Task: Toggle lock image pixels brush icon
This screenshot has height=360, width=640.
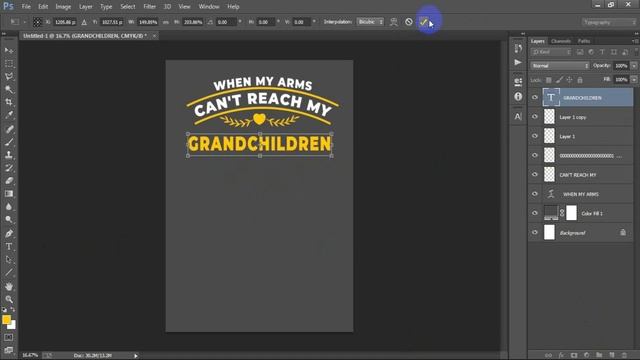Action: point(559,80)
